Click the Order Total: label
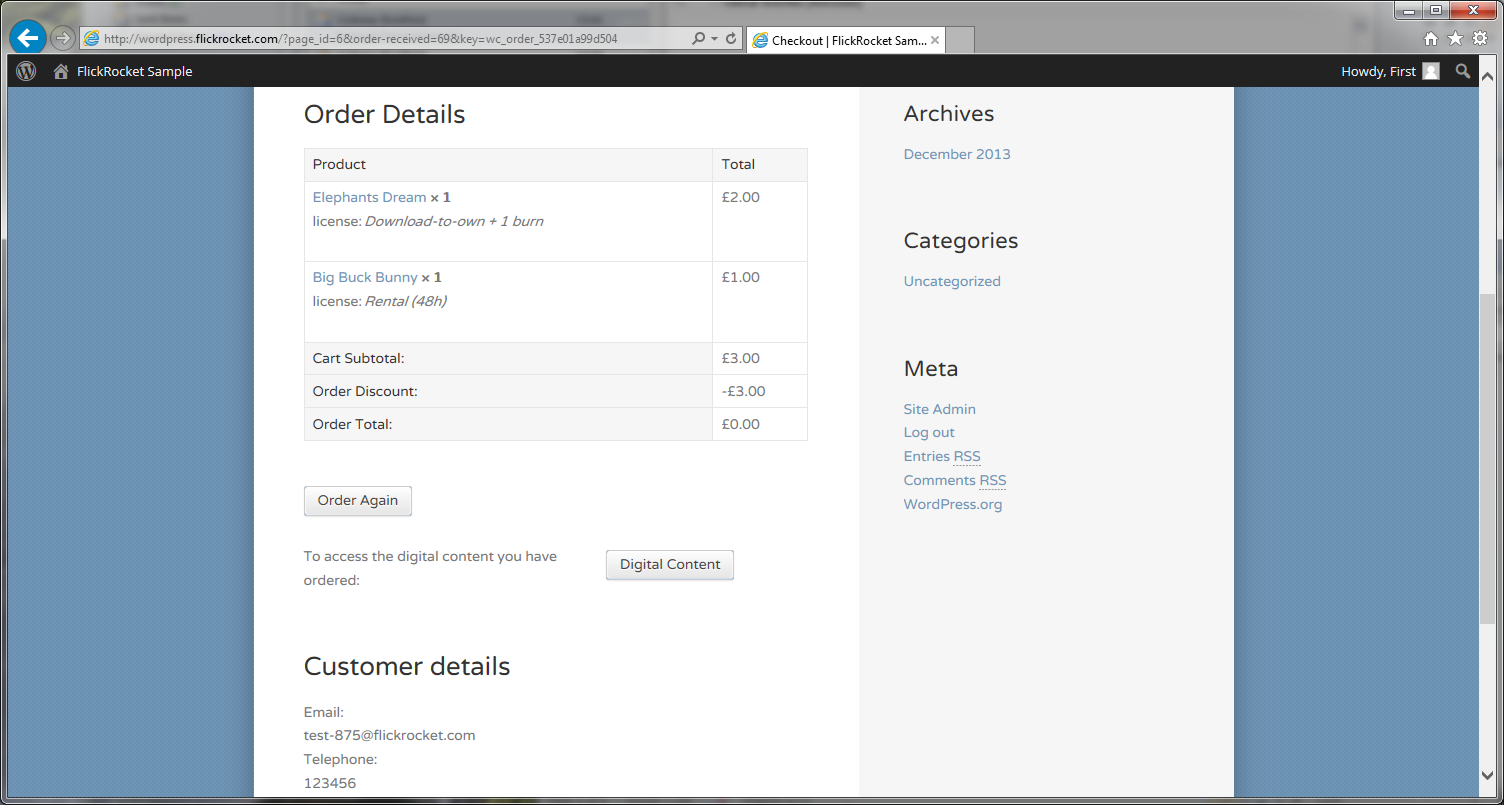 click(x=352, y=424)
